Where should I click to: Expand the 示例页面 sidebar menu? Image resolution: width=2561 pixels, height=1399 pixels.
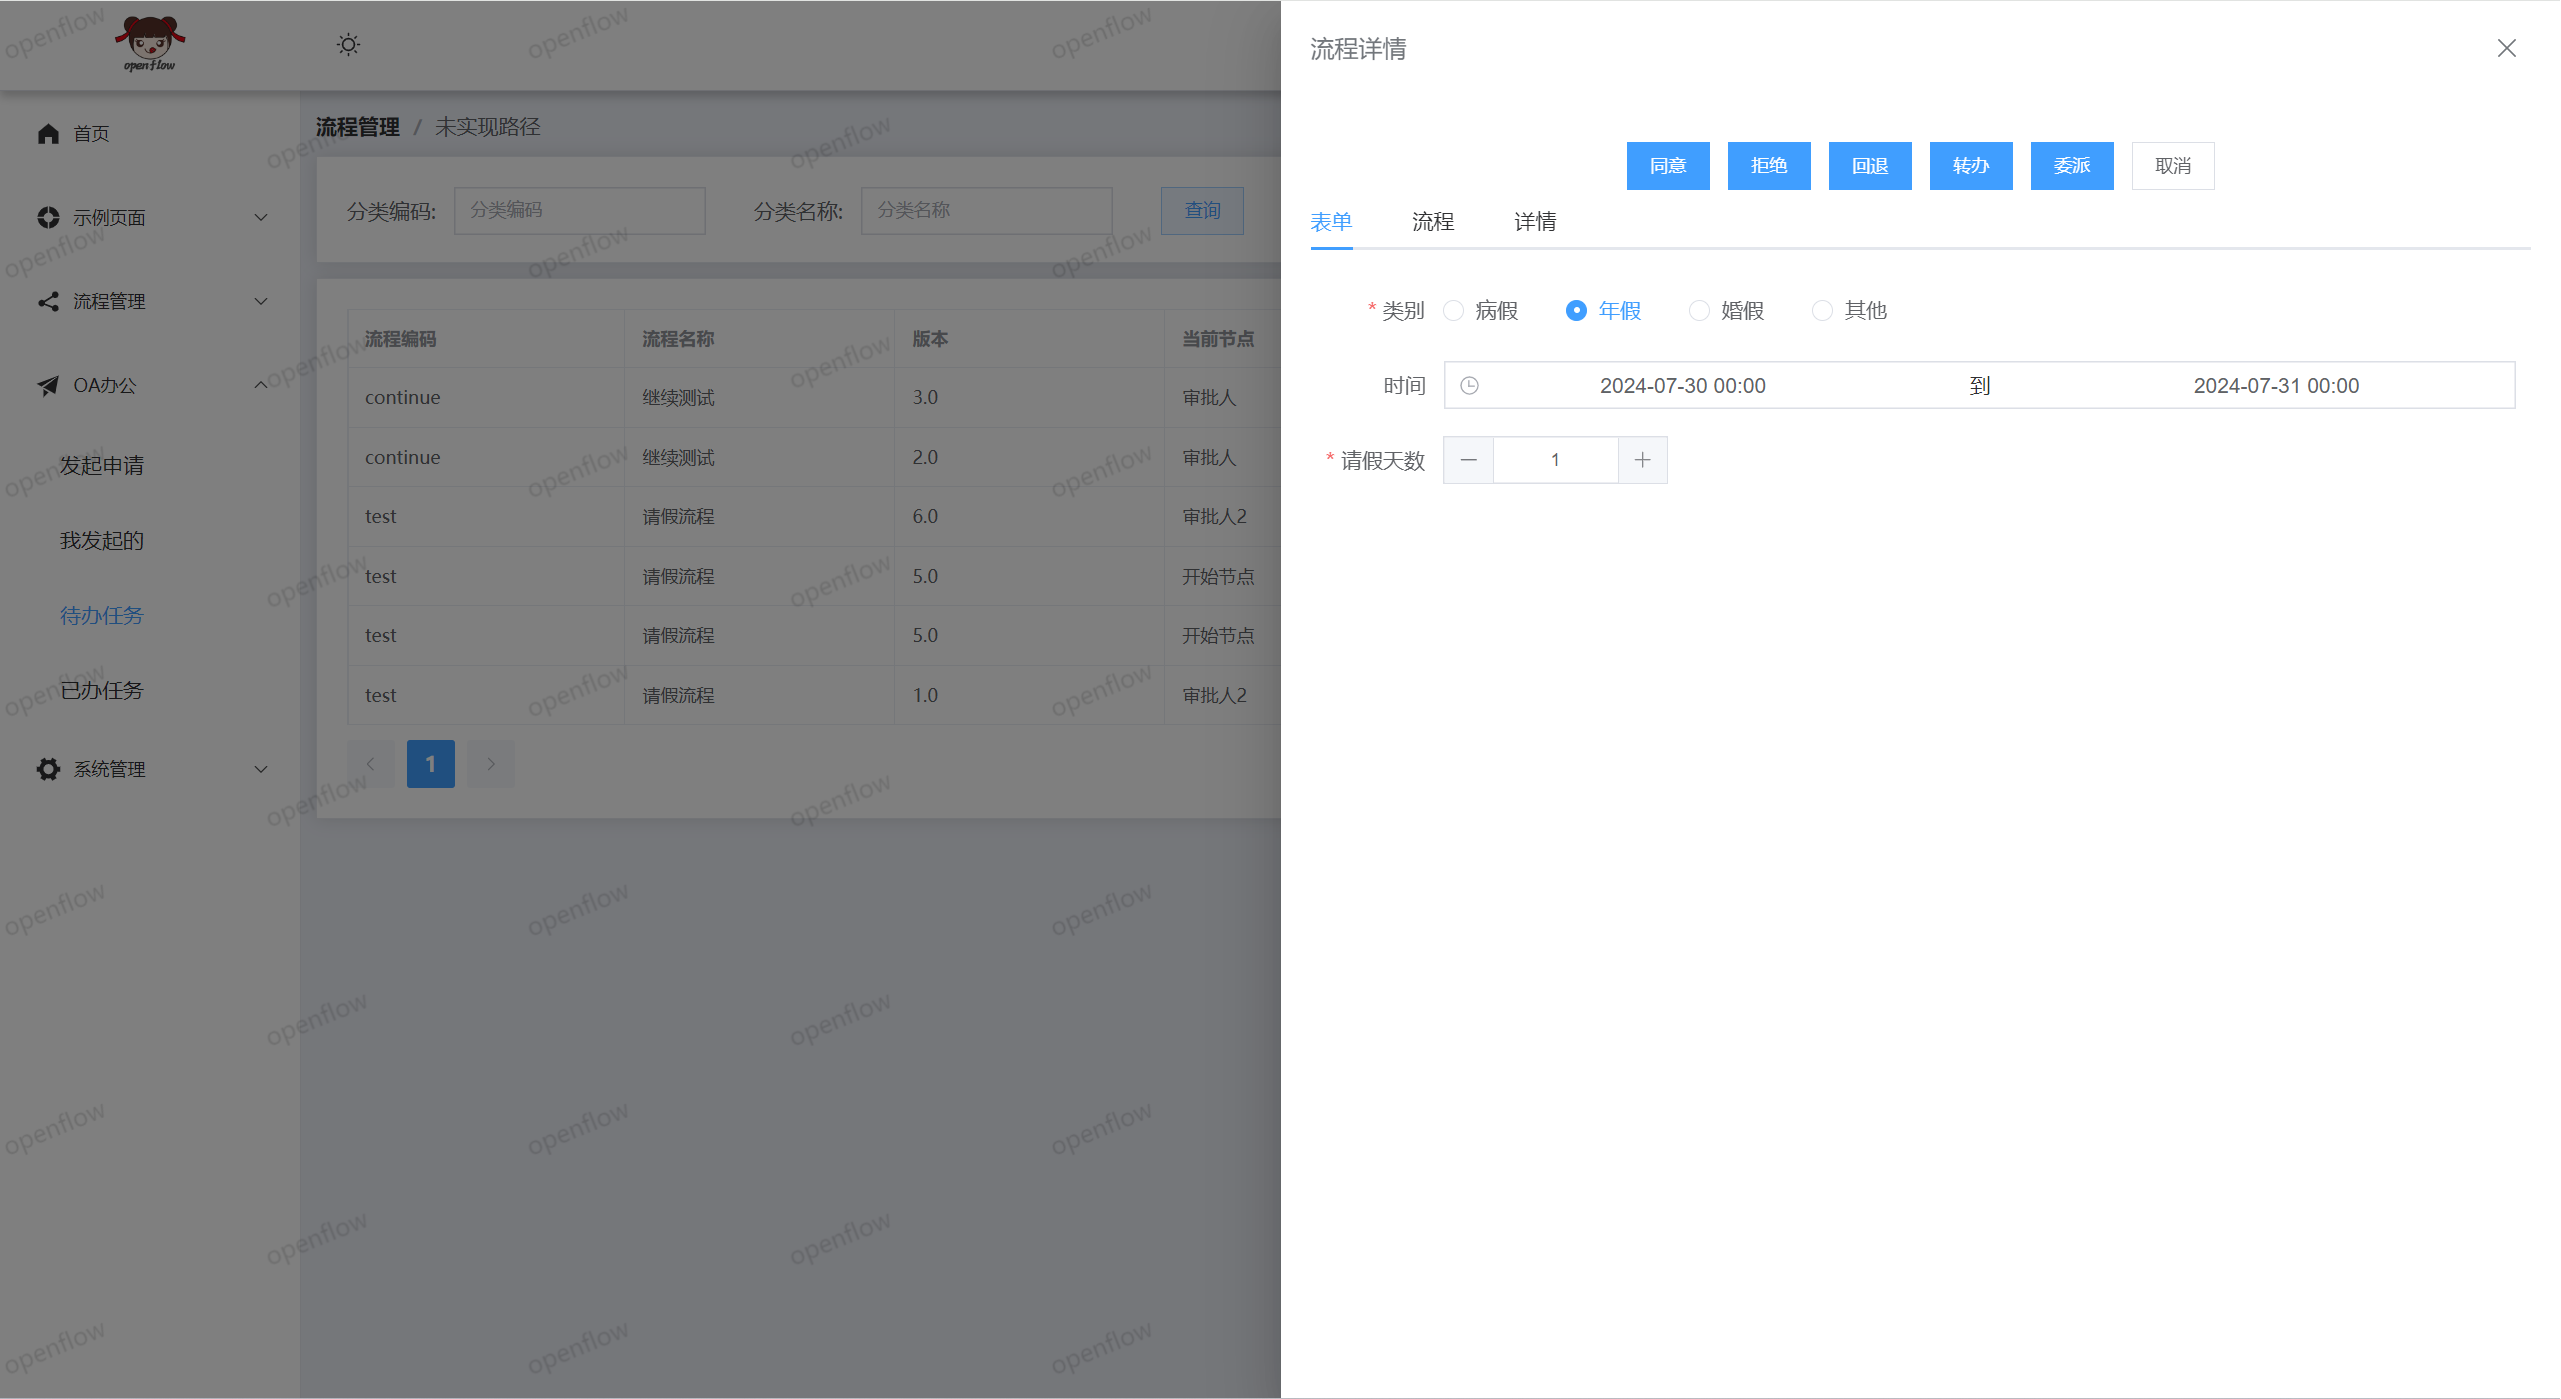tap(261, 217)
